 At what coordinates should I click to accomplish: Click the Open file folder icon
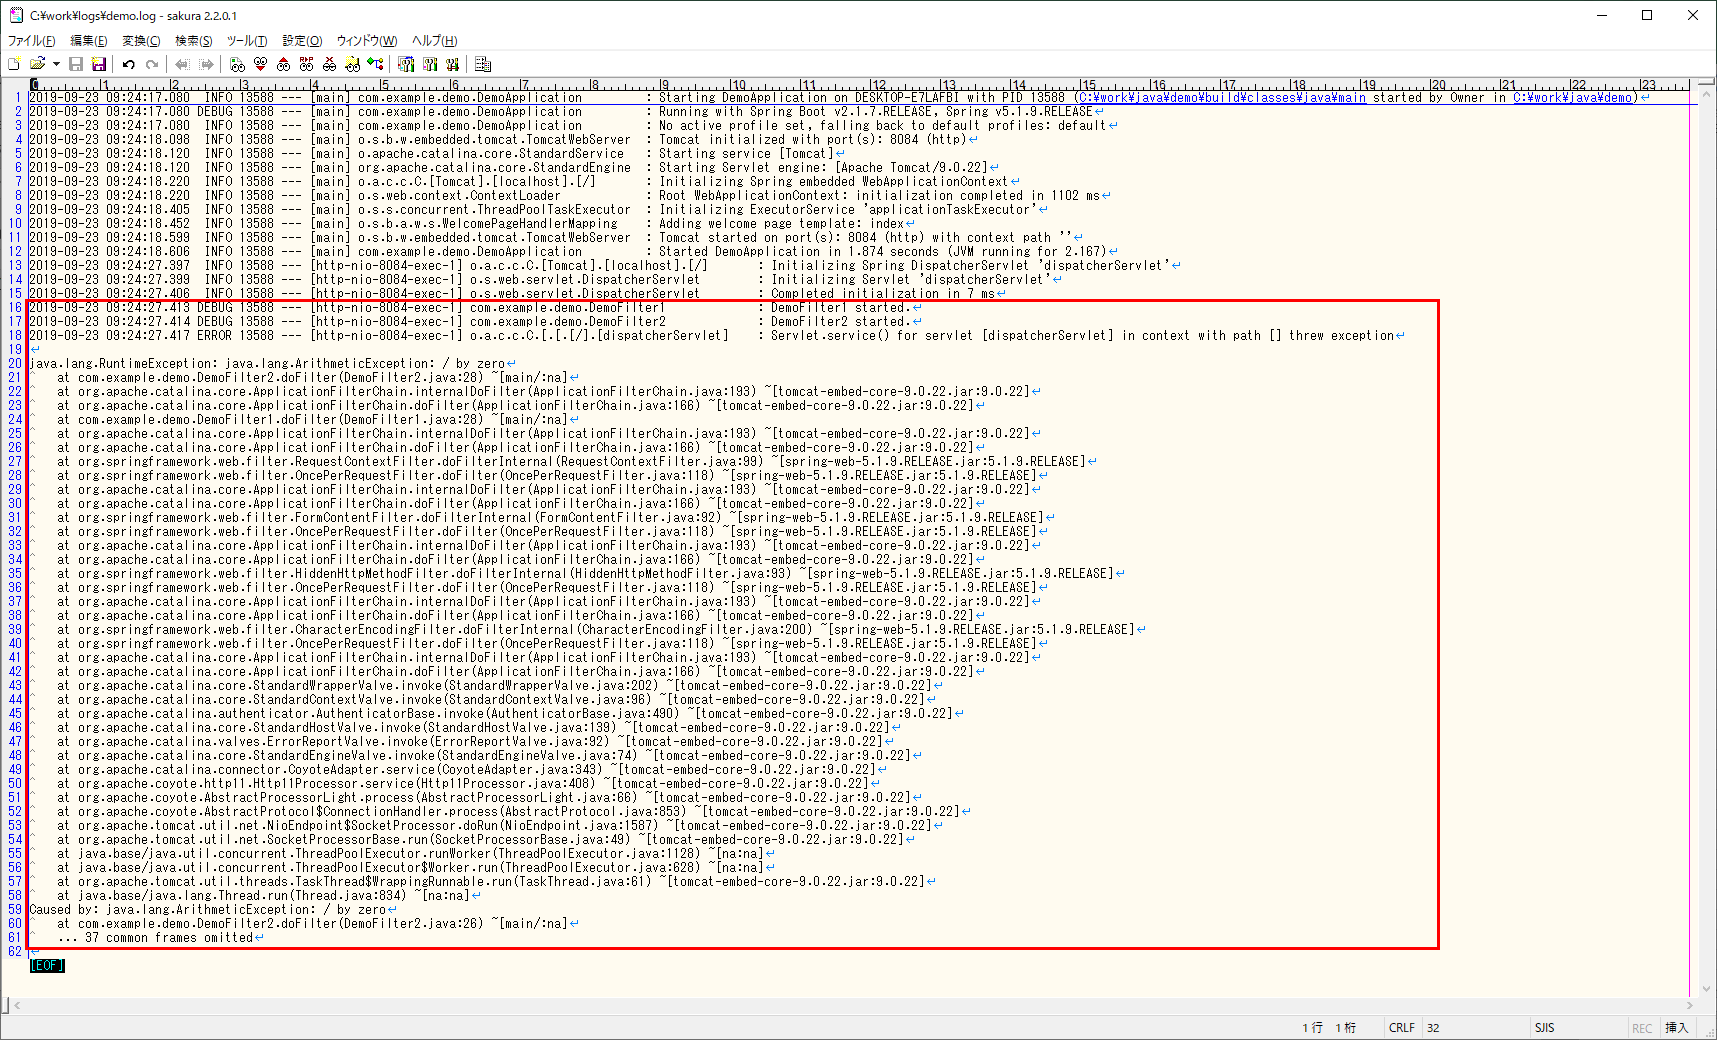pos(38,64)
